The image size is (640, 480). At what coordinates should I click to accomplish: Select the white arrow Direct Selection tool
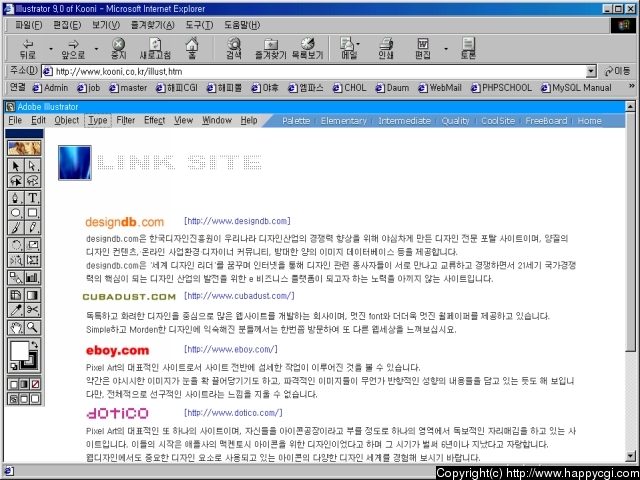32,166
